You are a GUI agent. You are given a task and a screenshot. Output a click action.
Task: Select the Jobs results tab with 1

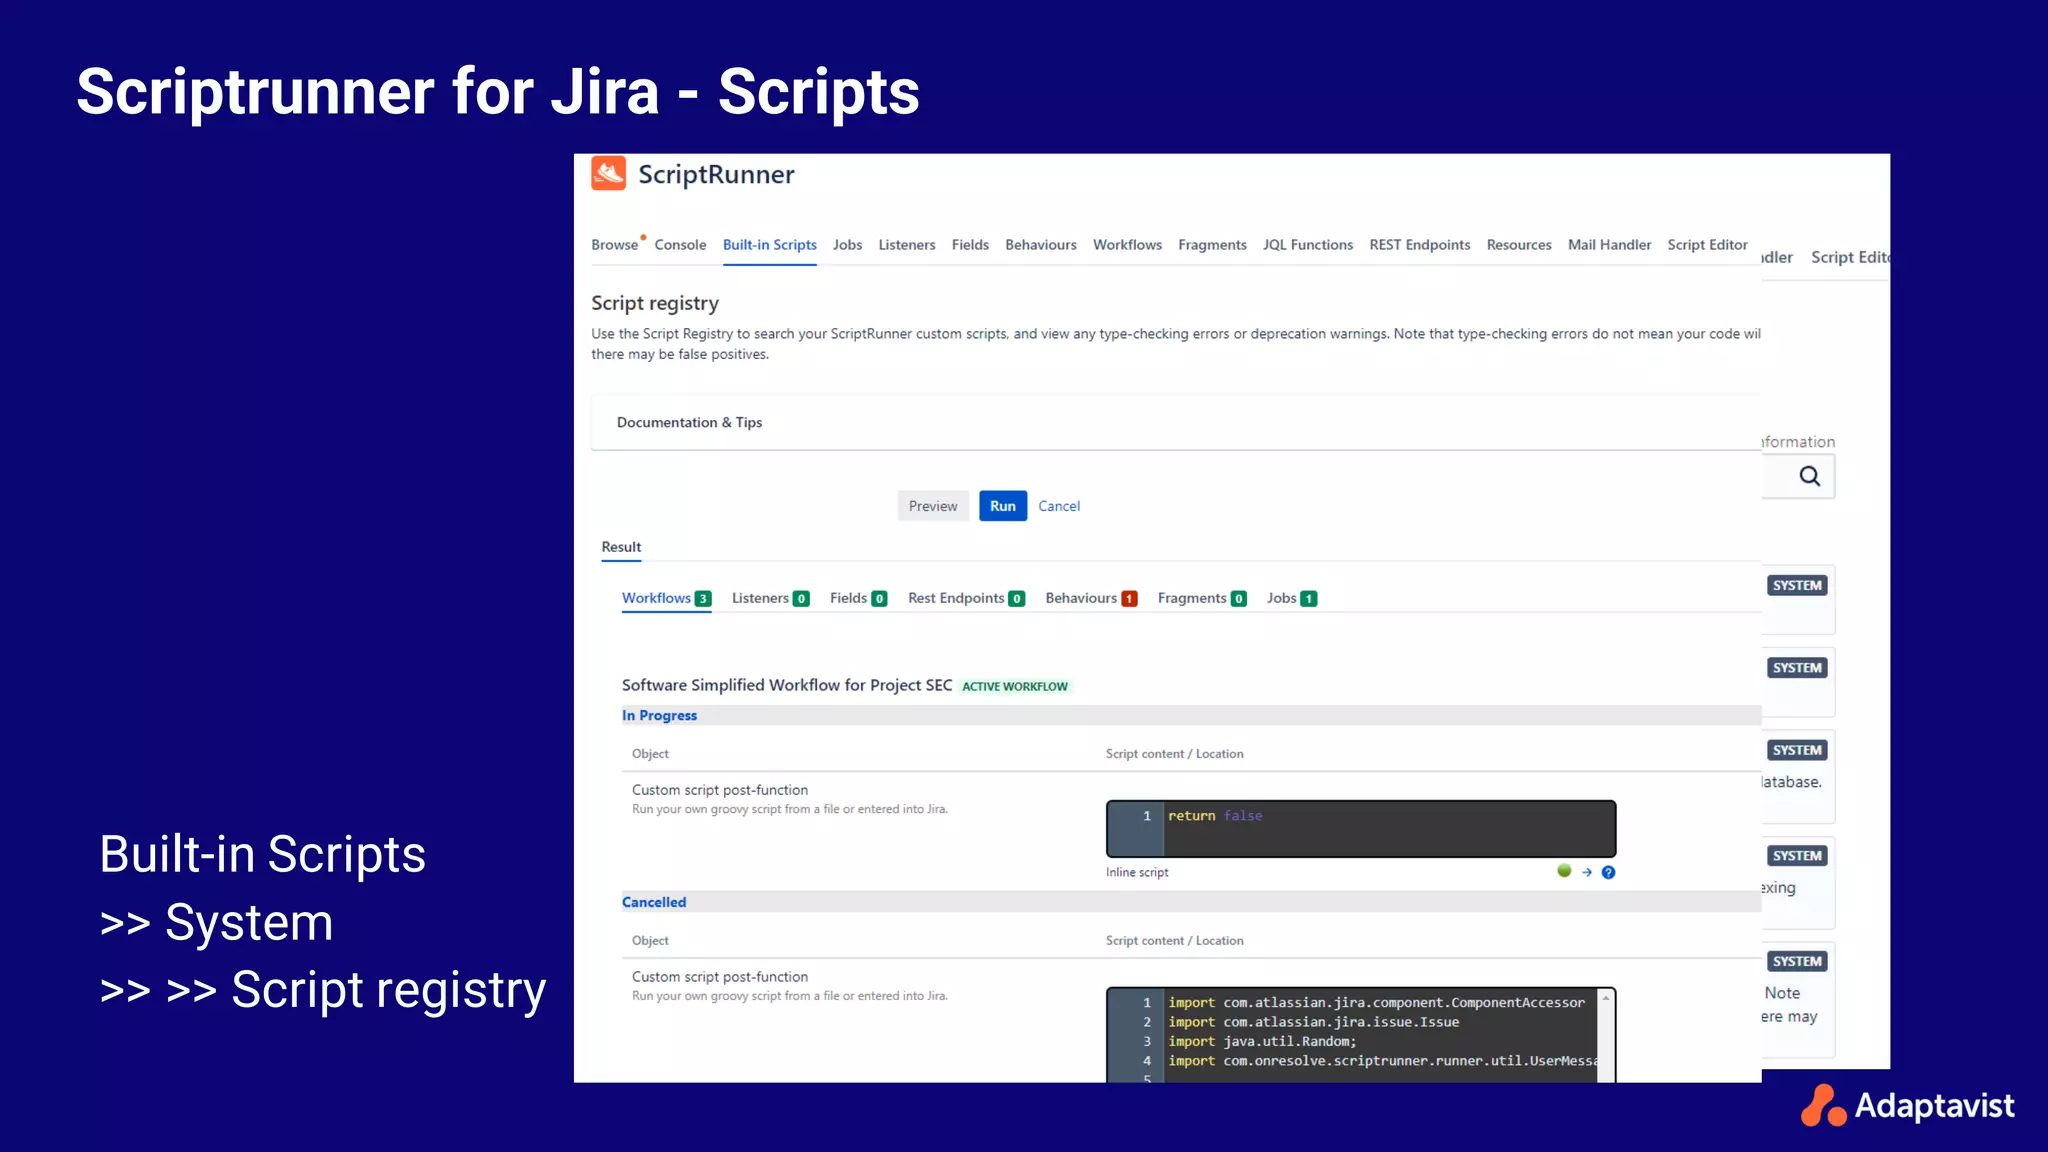coord(1291,598)
